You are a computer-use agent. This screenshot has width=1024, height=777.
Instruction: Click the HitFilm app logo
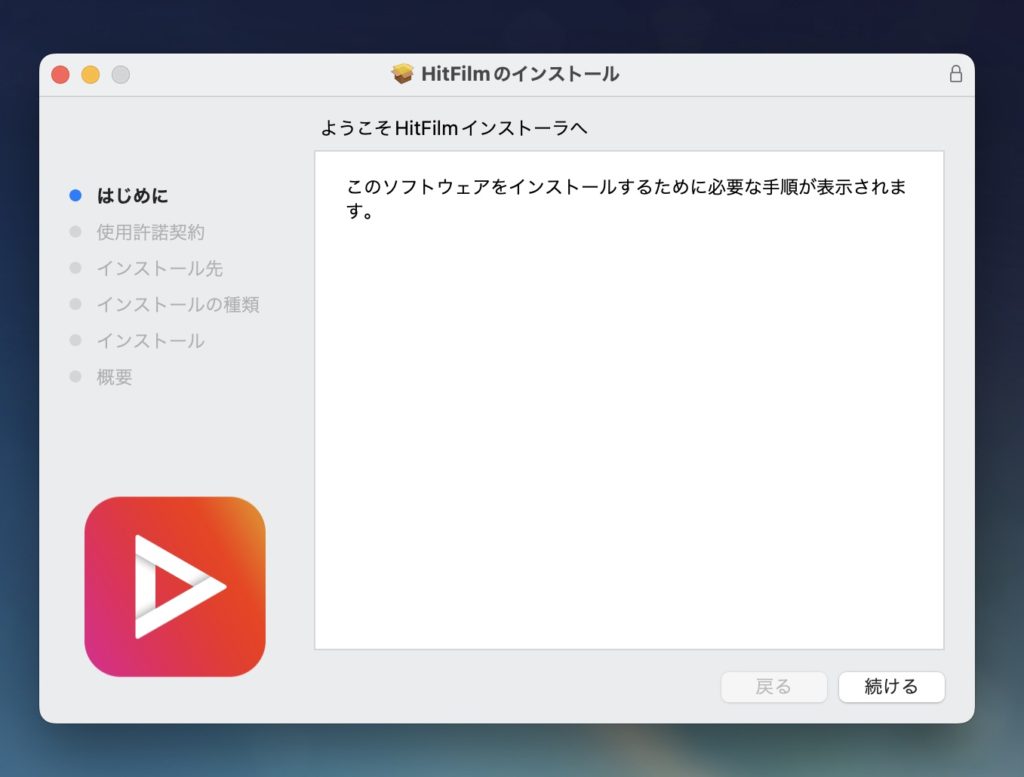coord(175,586)
